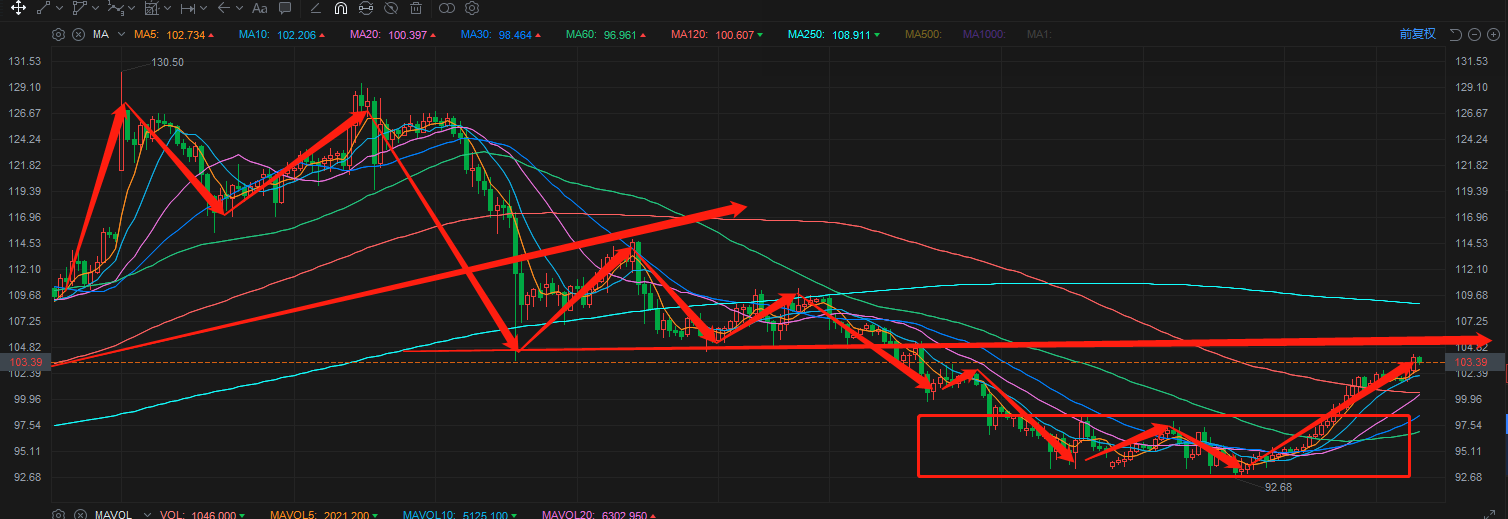This screenshot has width=1508, height=519.
Task: Click the MA120 value 100.607
Action: (x=733, y=34)
